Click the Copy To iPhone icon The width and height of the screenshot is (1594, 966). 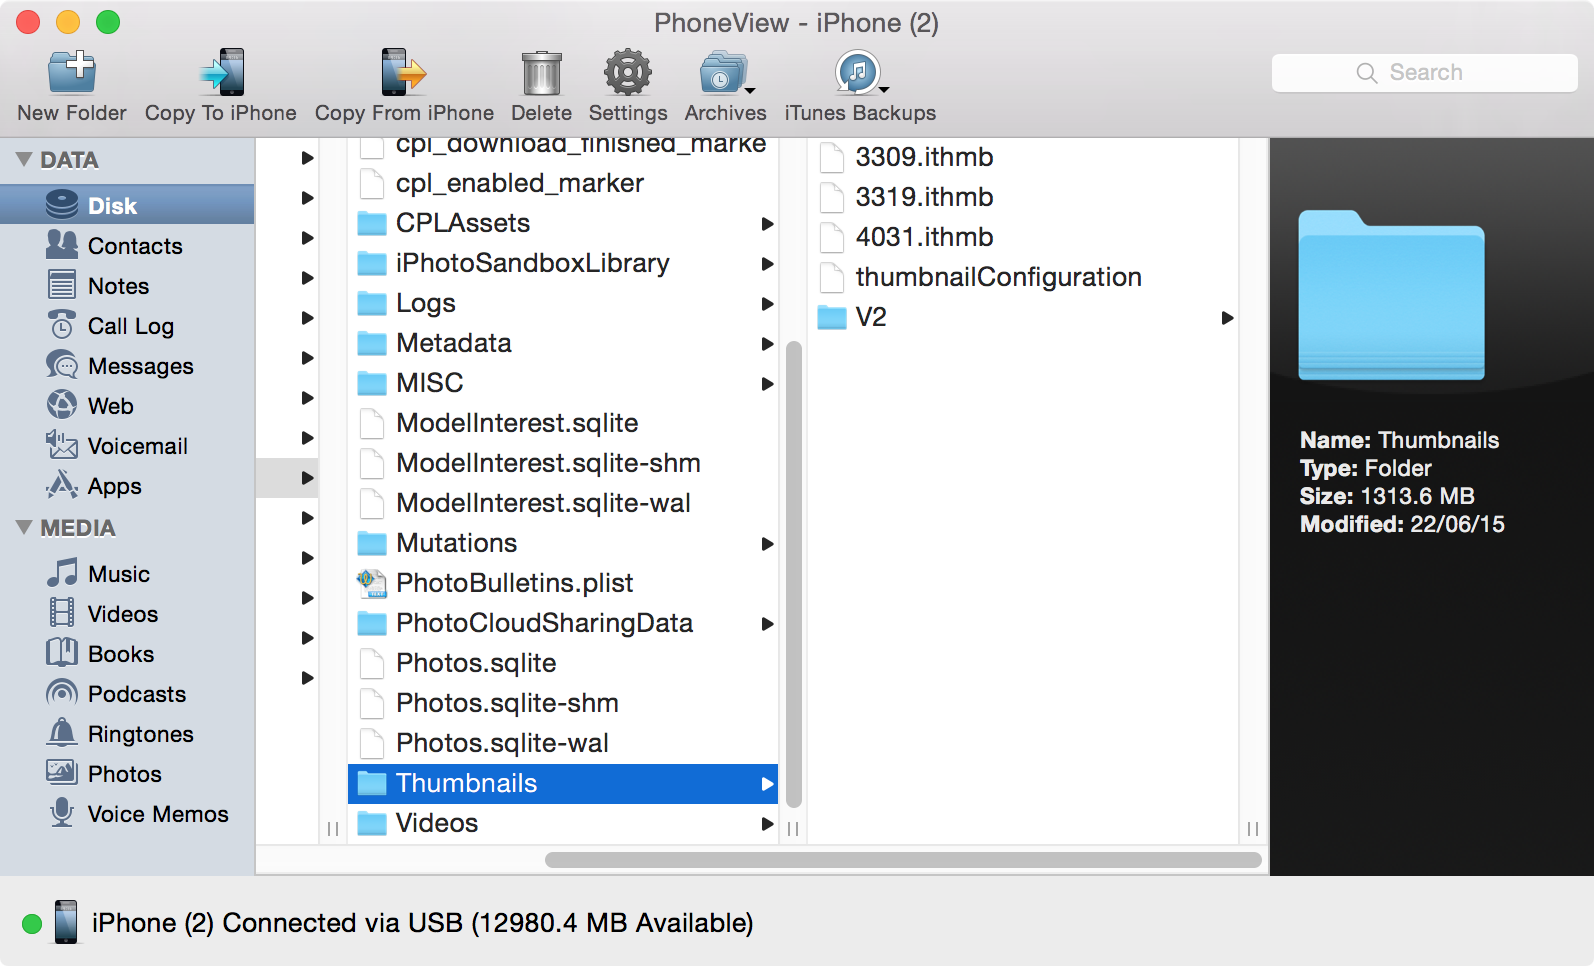pyautogui.click(x=222, y=73)
